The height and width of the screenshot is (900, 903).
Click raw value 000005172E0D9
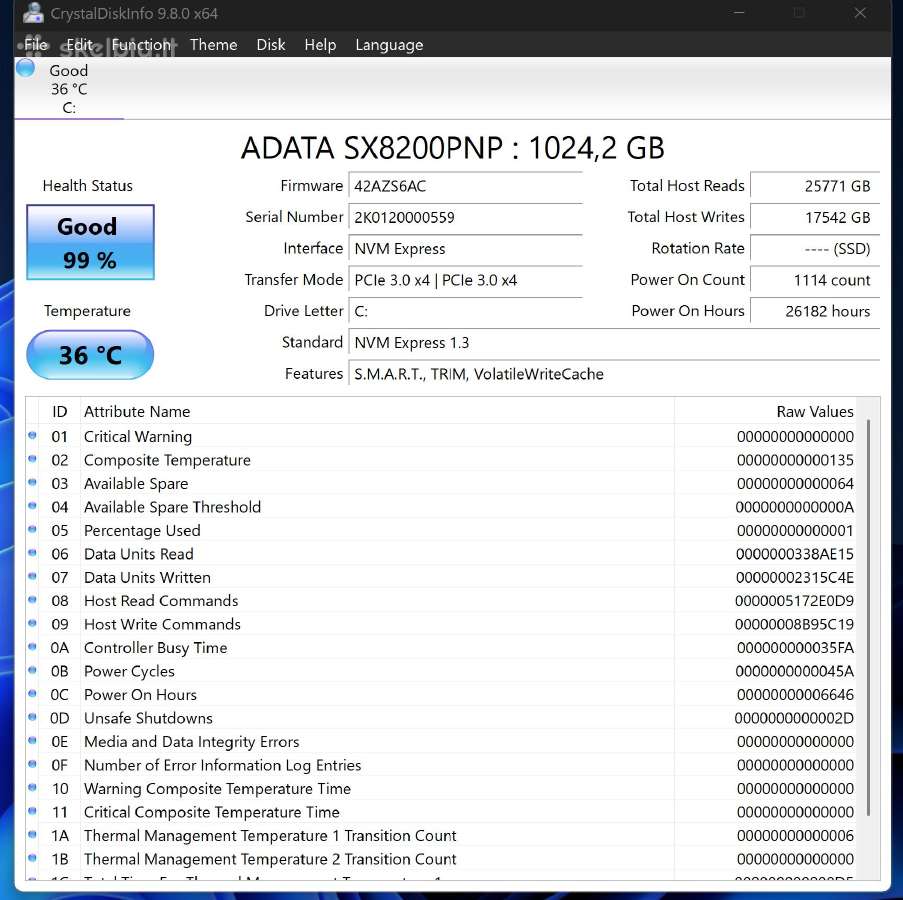click(794, 601)
